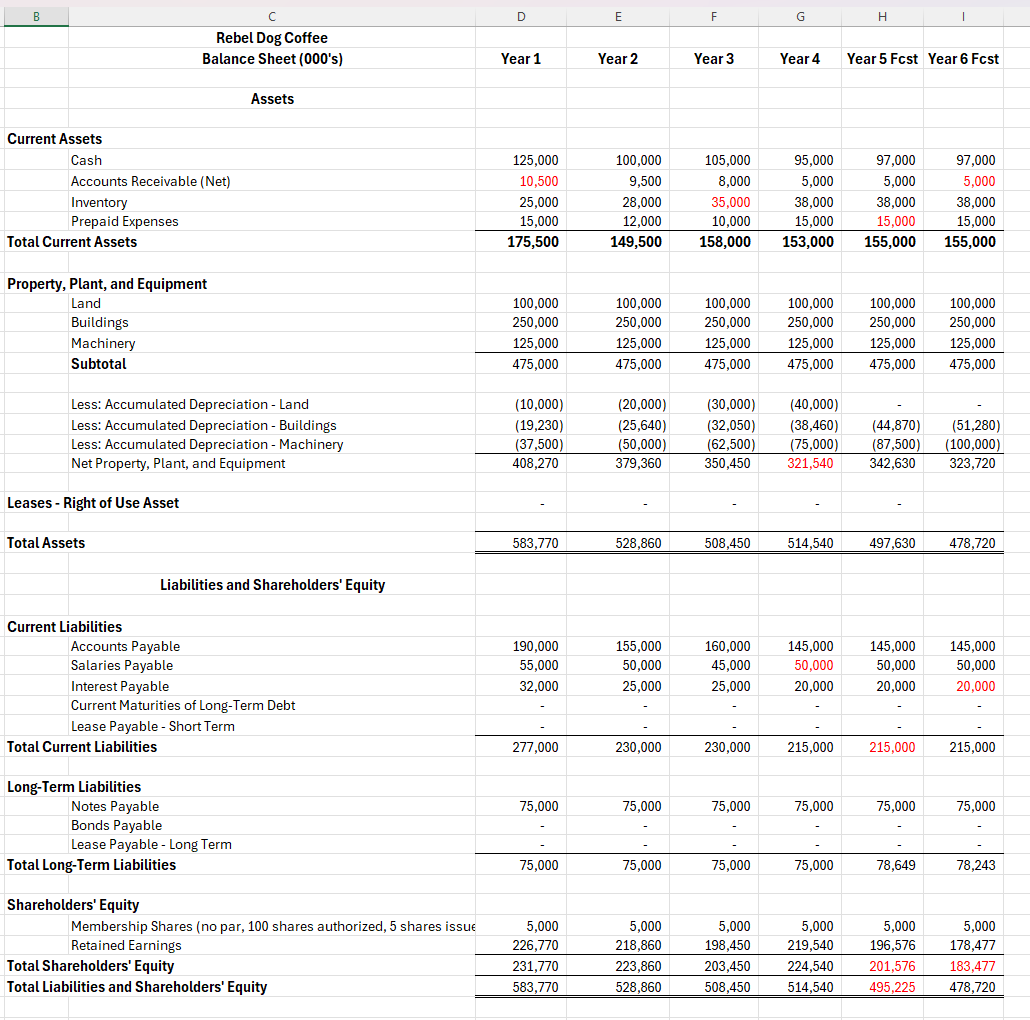Click the 'Total Current Assets' label

pyautogui.click(x=72, y=242)
